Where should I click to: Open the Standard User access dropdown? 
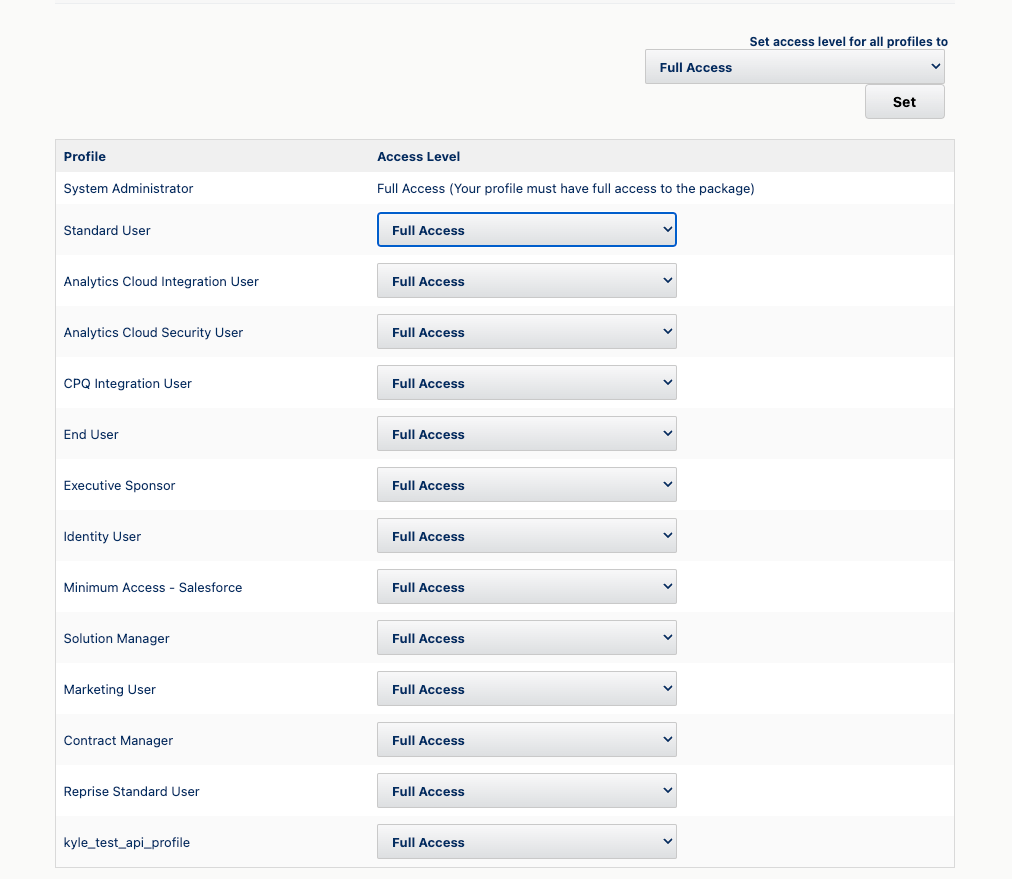click(x=527, y=230)
